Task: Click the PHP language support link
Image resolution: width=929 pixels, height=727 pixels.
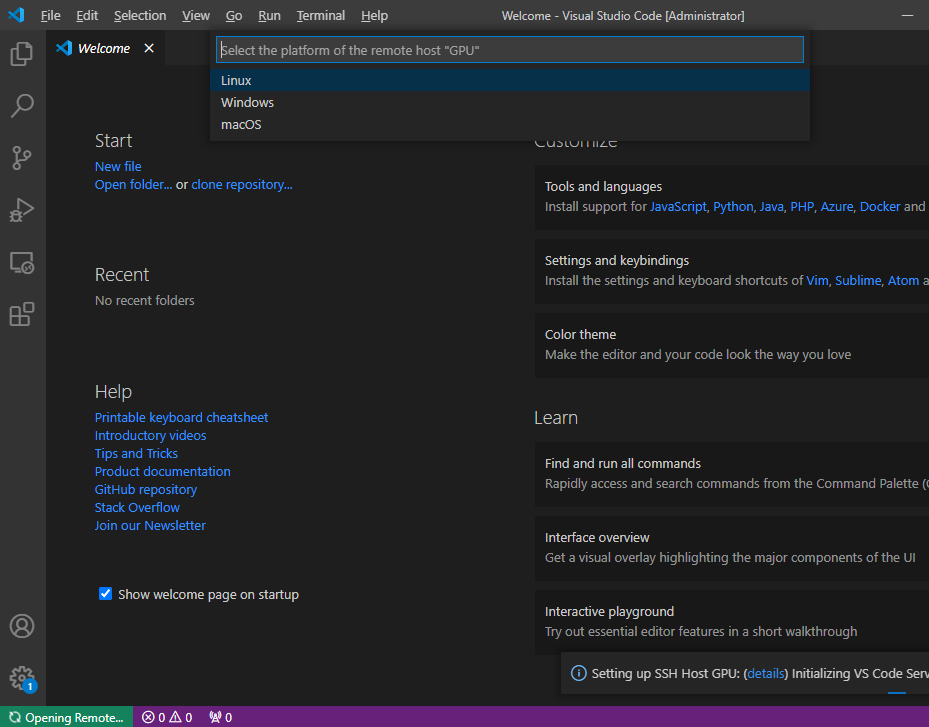Action: tap(802, 207)
